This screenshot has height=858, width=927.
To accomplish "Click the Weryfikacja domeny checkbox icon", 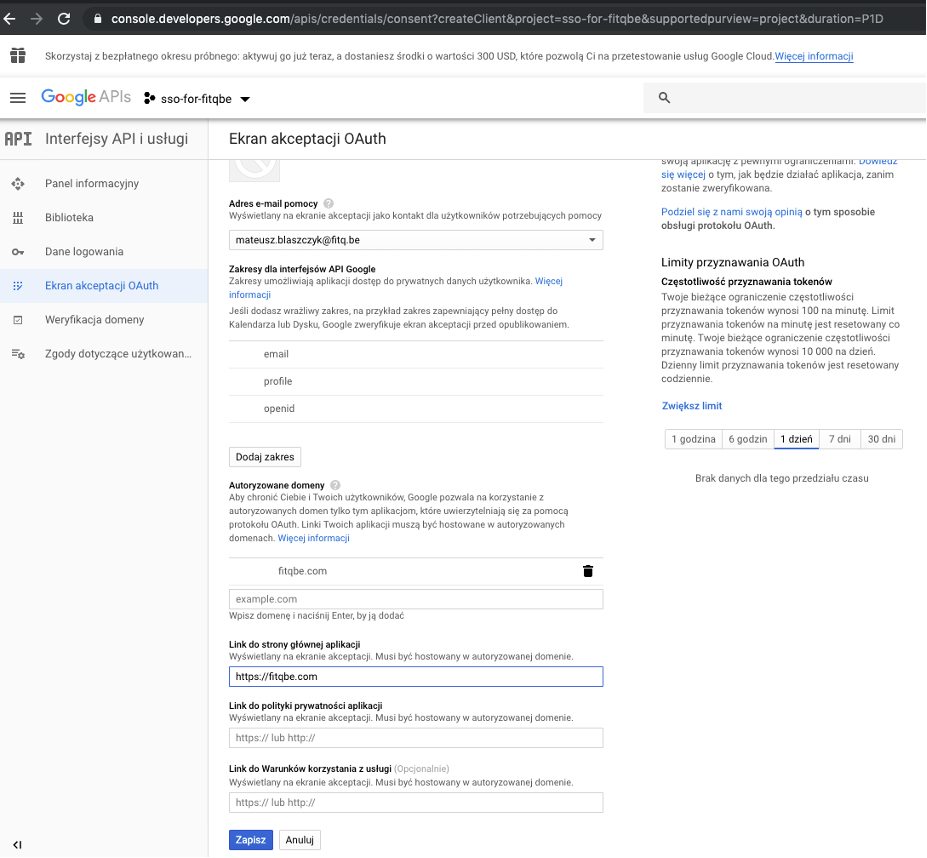I will point(18,320).
